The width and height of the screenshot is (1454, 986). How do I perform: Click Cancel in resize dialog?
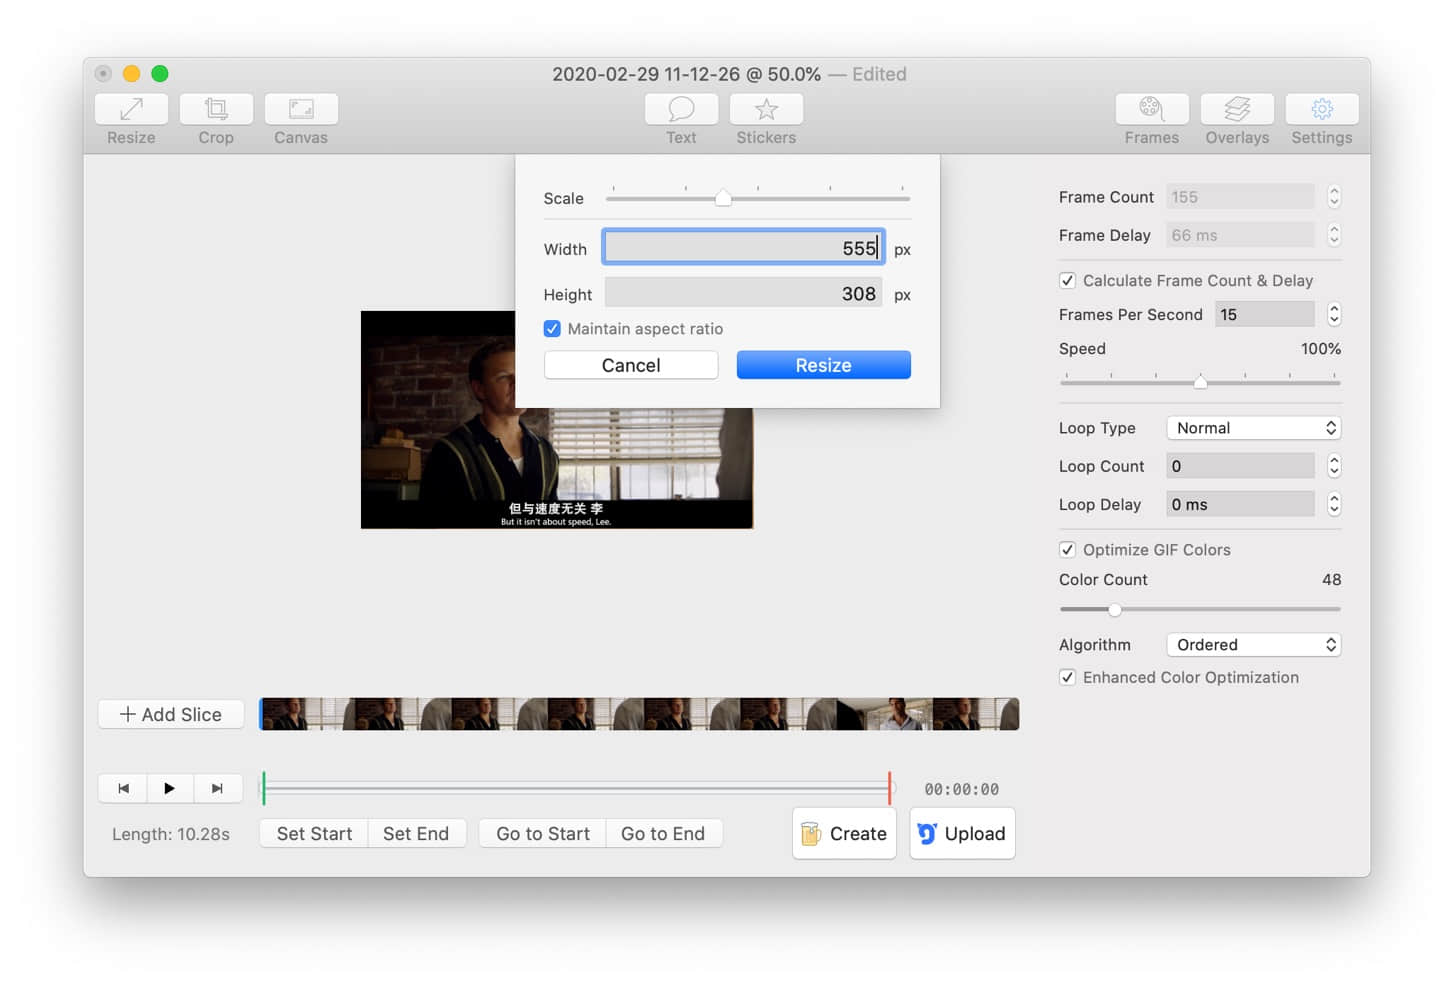631,365
